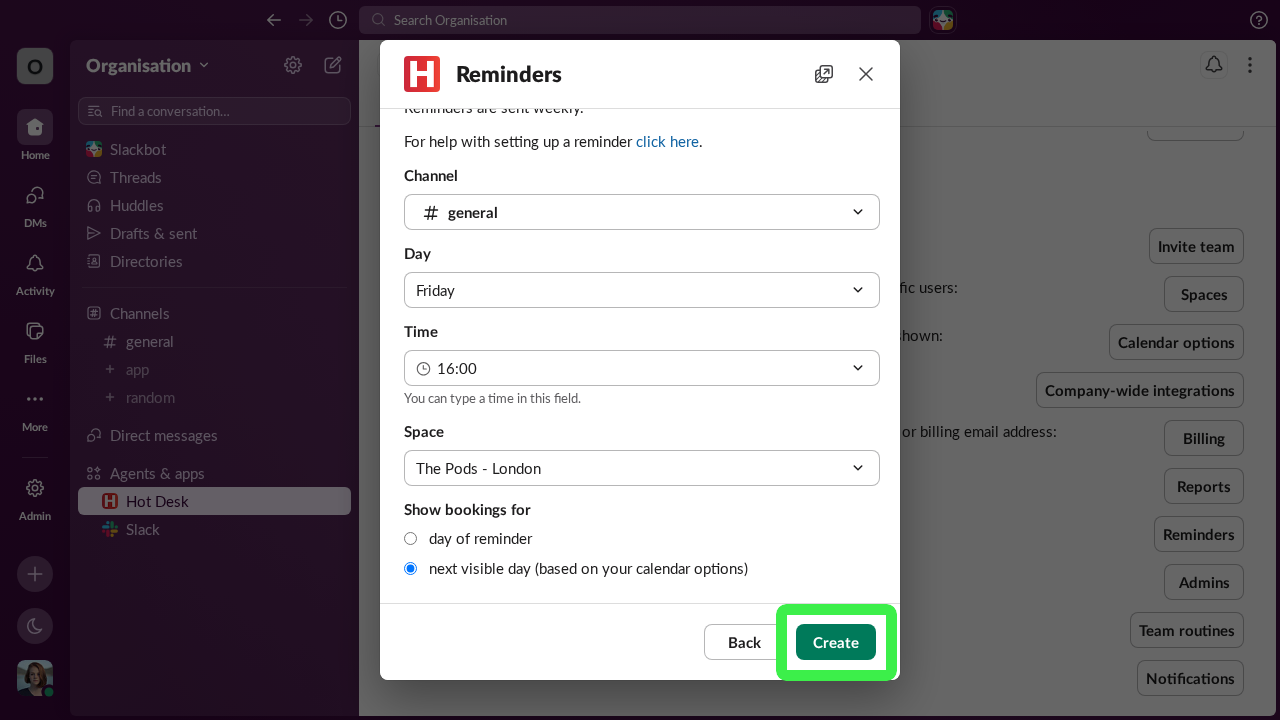Follow the click here help link
Screen dimensions: 1280x720
667,142
